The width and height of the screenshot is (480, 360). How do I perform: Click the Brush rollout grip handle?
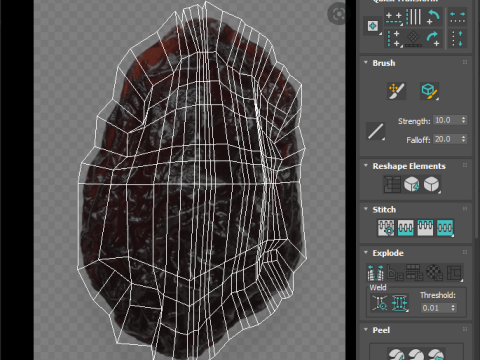[x=465, y=62]
